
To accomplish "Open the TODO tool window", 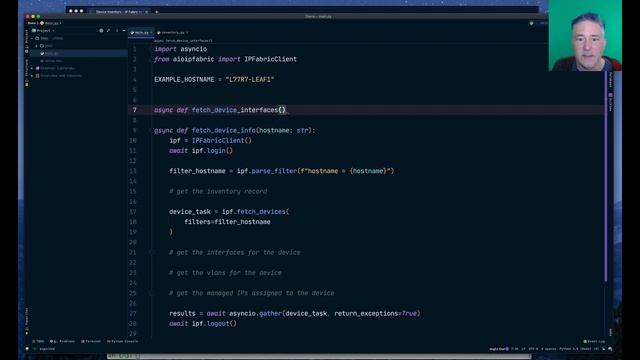I will point(38,341).
